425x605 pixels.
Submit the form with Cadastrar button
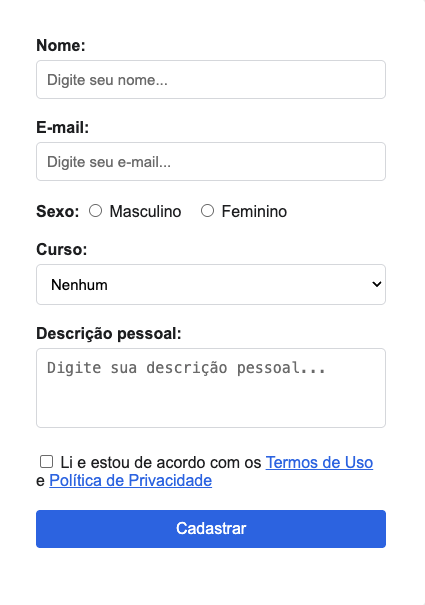point(211,529)
